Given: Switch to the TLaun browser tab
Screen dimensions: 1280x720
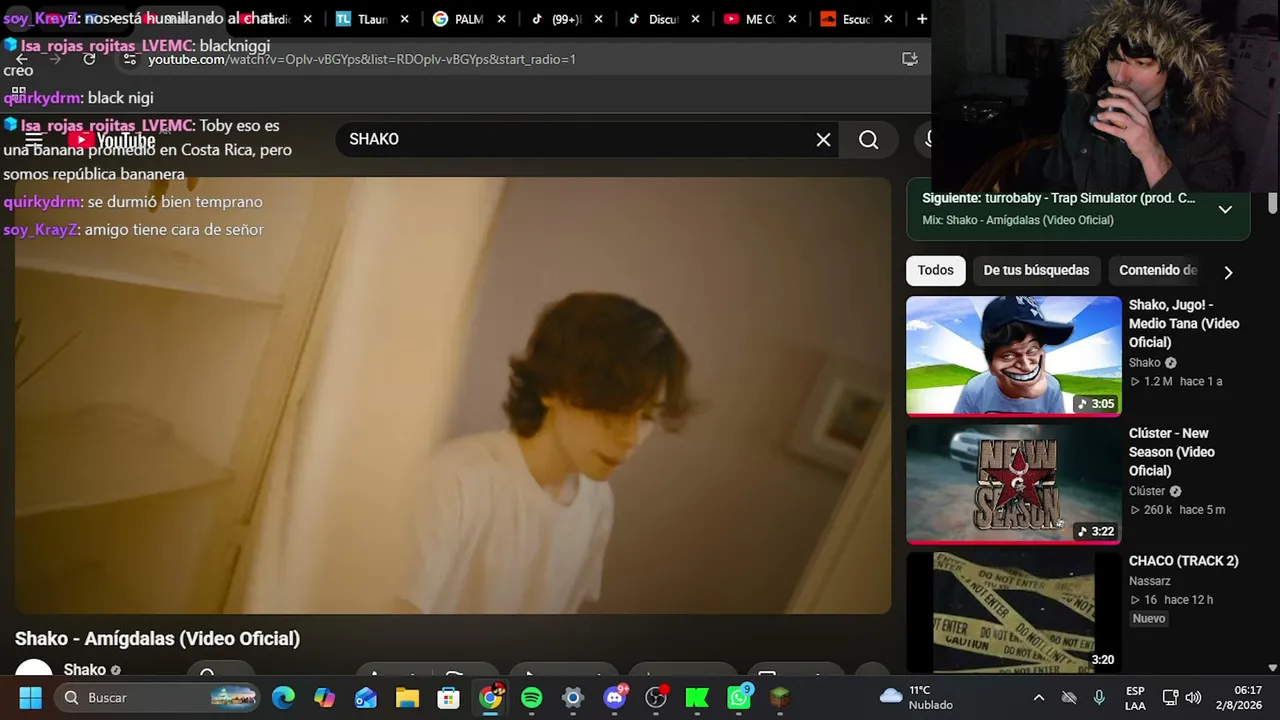Looking at the screenshot, I should tap(362, 19).
